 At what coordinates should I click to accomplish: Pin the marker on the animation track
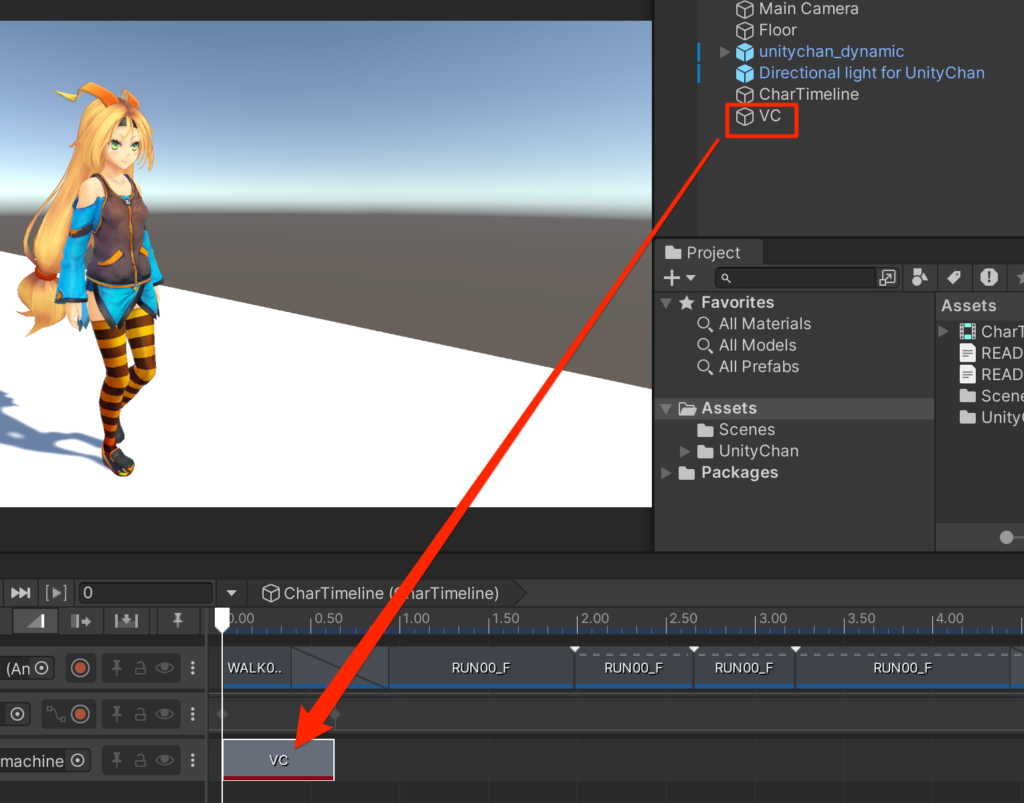[117, 668]
